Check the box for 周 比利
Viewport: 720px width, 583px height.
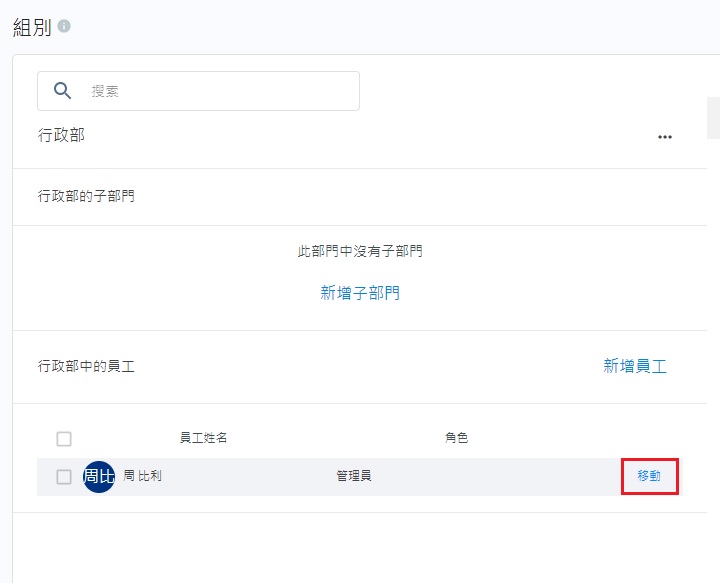click(x=64, y=477)
